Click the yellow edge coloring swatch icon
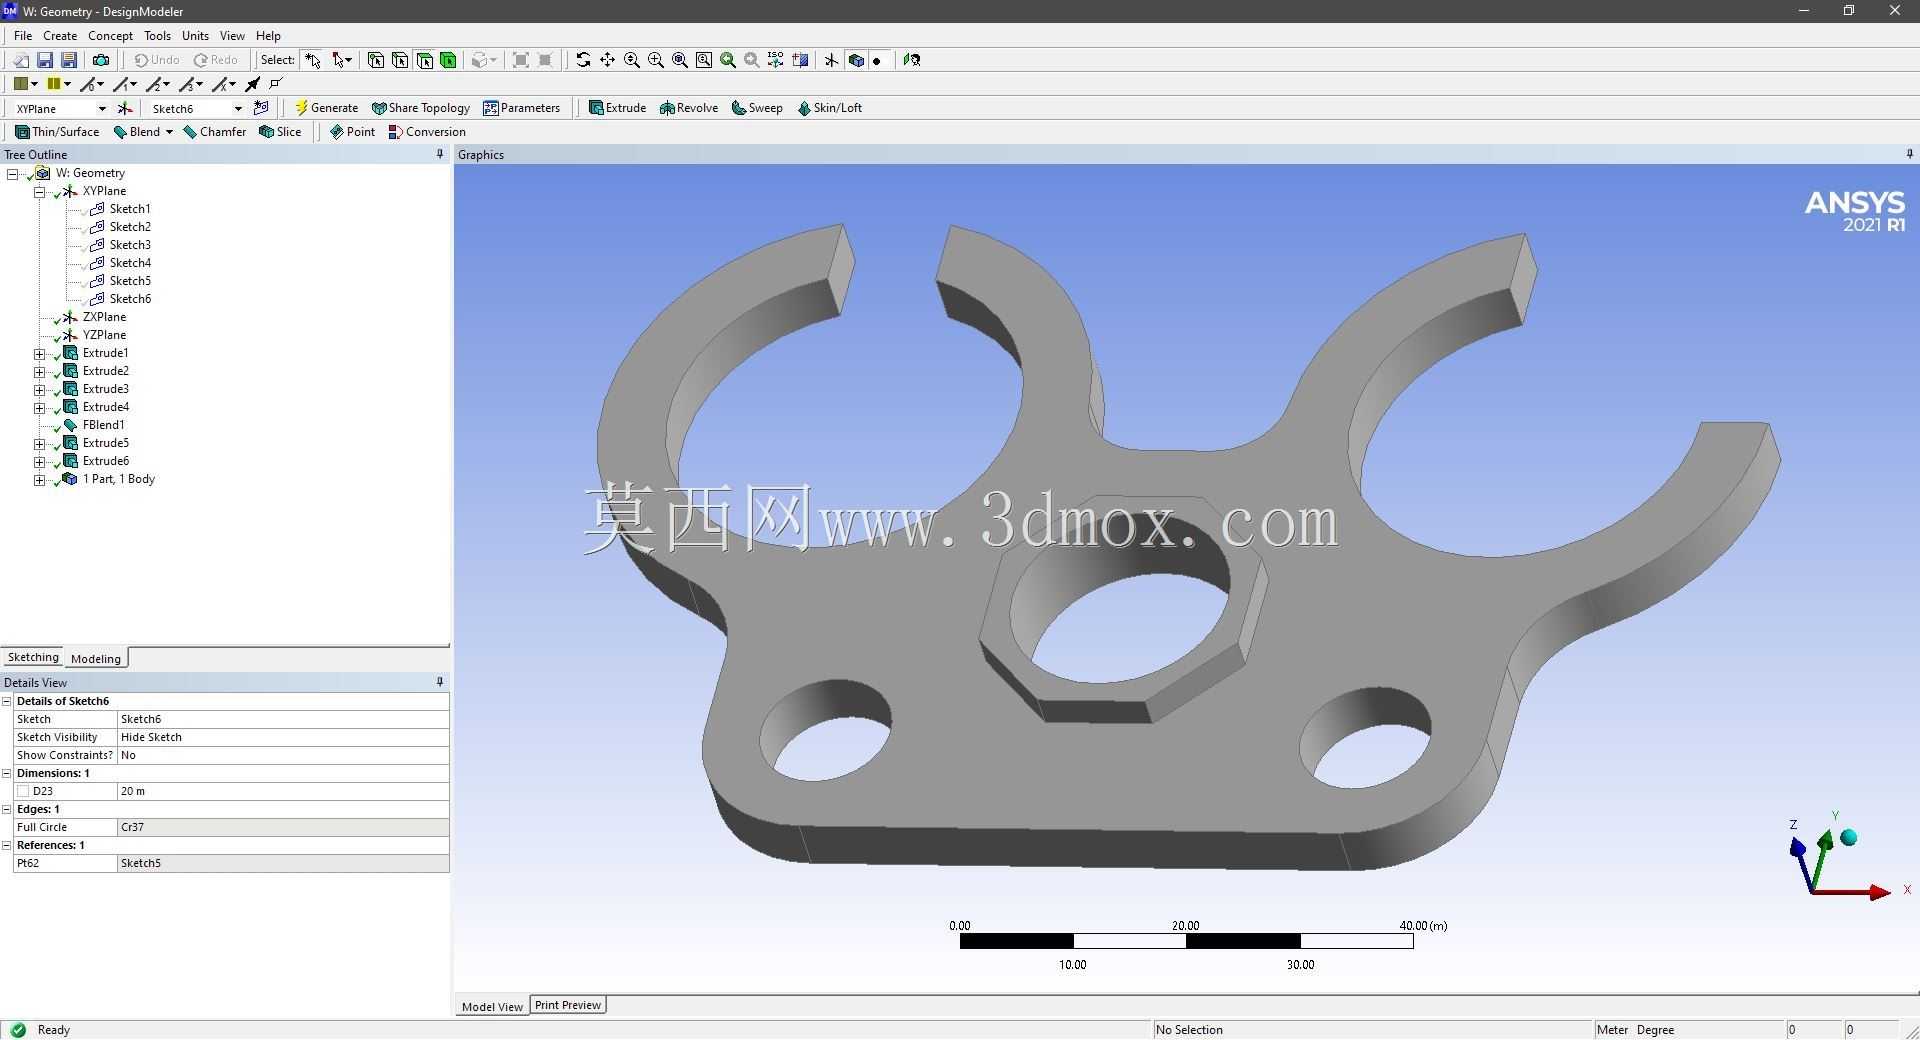This screenshot has height=1040, width=1920. click(x=54, y=84)
